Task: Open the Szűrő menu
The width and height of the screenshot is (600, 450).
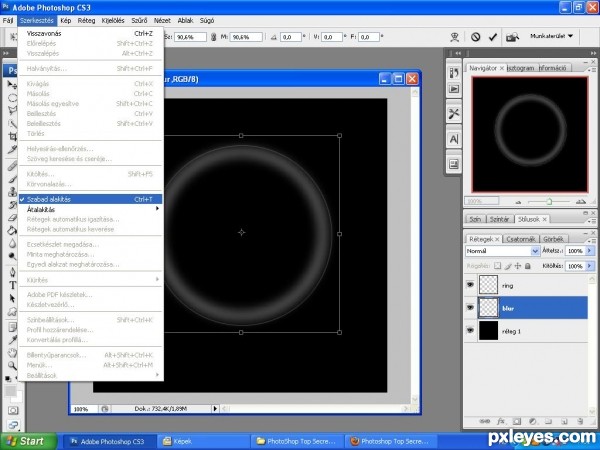Action: point(139,20)
